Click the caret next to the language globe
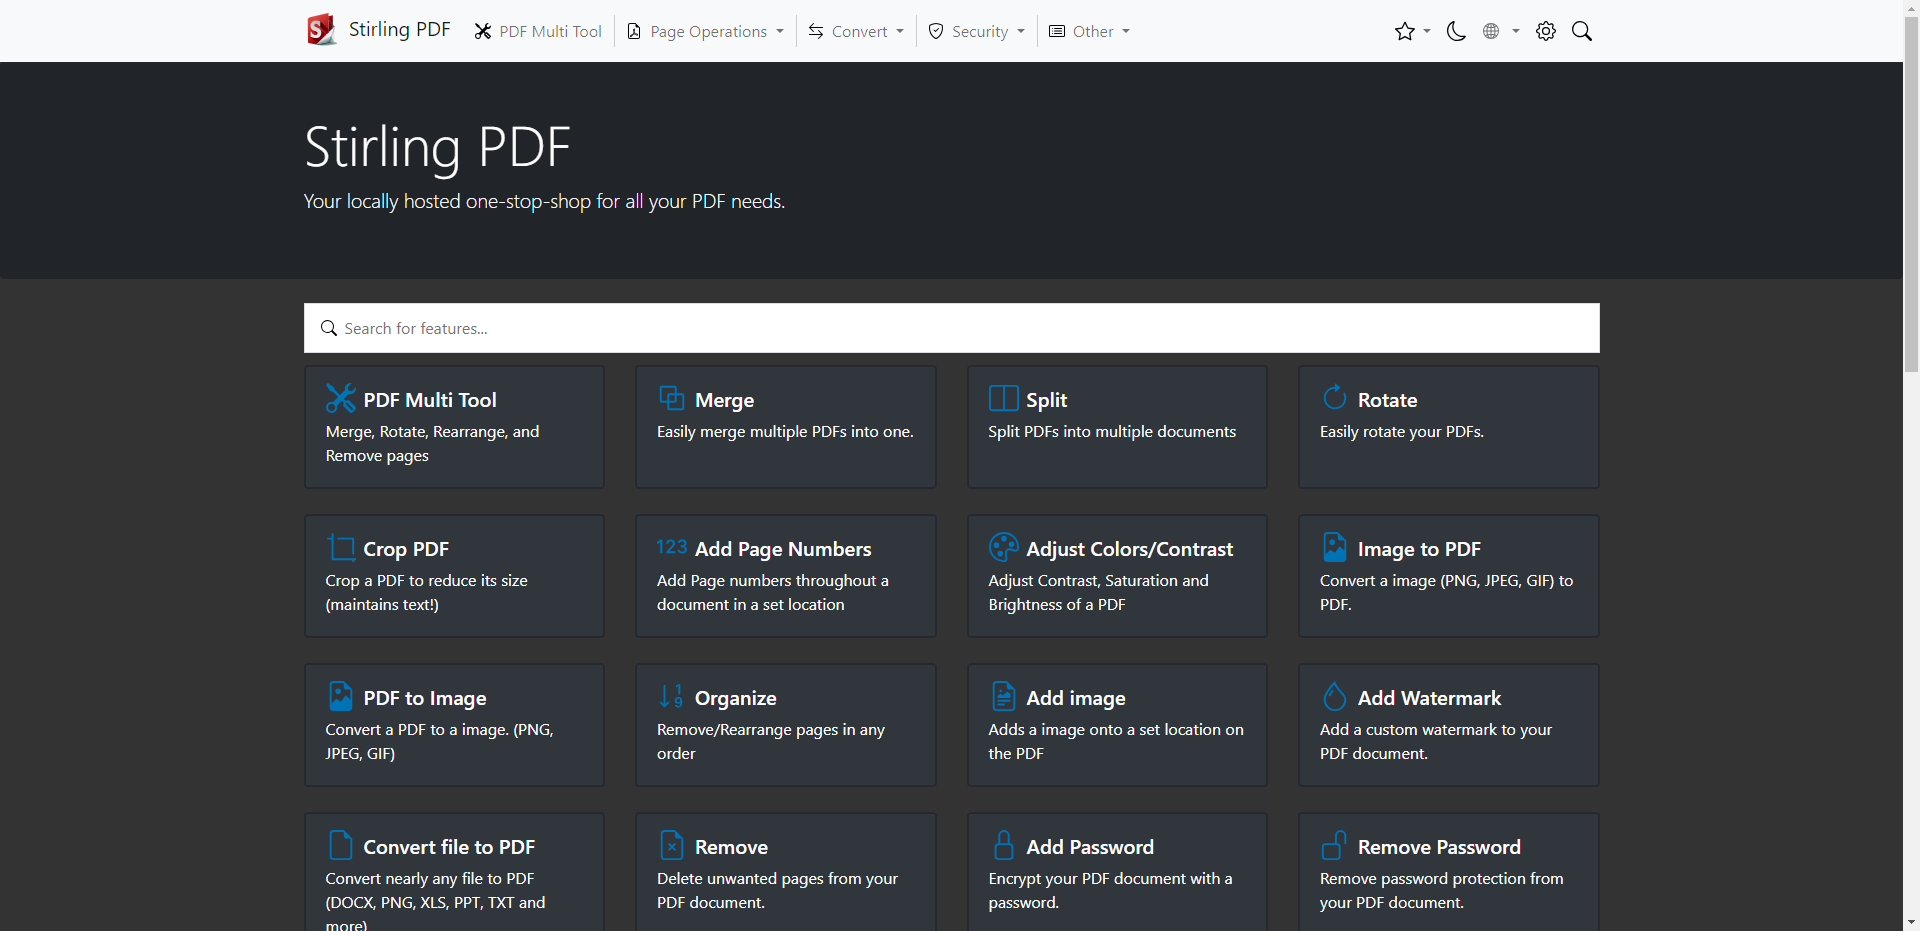The height and width of the screenshot is (931, 1920). click(1516, 31)
